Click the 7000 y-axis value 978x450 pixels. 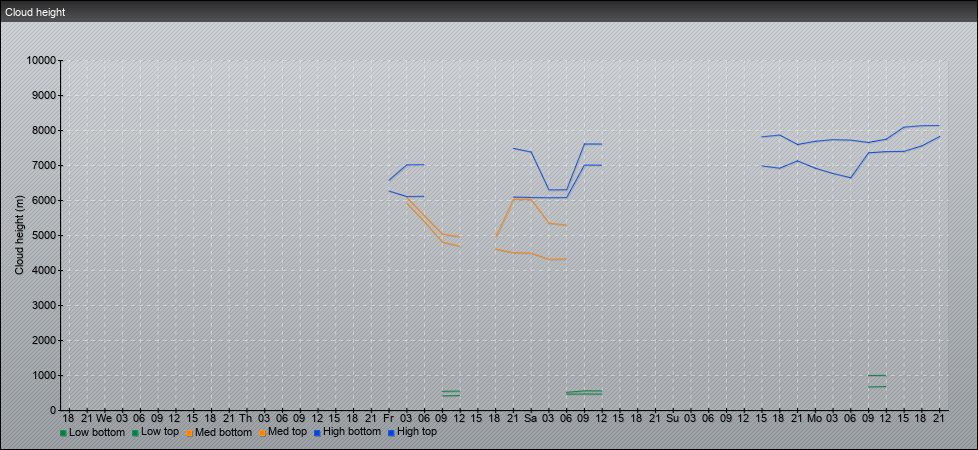tap(44, 165)
